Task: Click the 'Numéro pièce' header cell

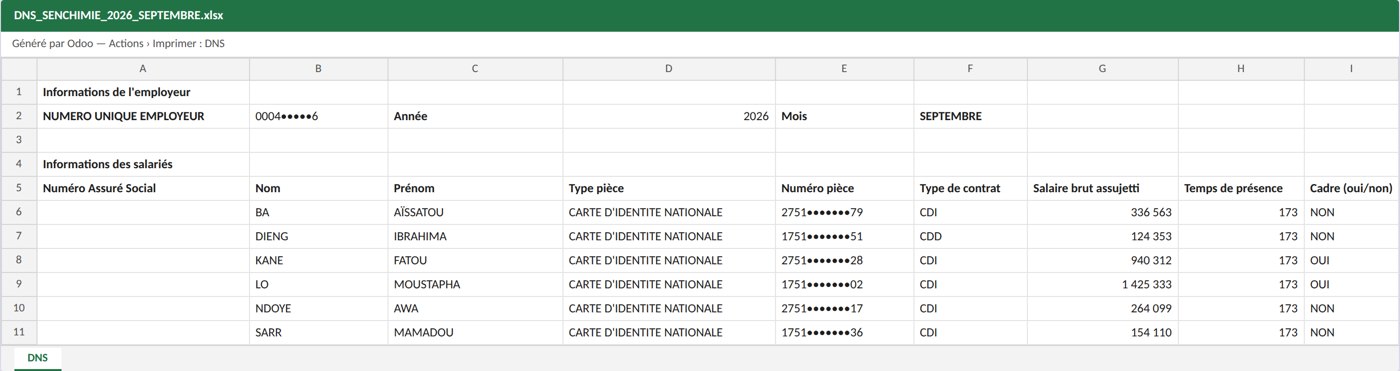Action: pyautogui.click(x=844, y=188)
